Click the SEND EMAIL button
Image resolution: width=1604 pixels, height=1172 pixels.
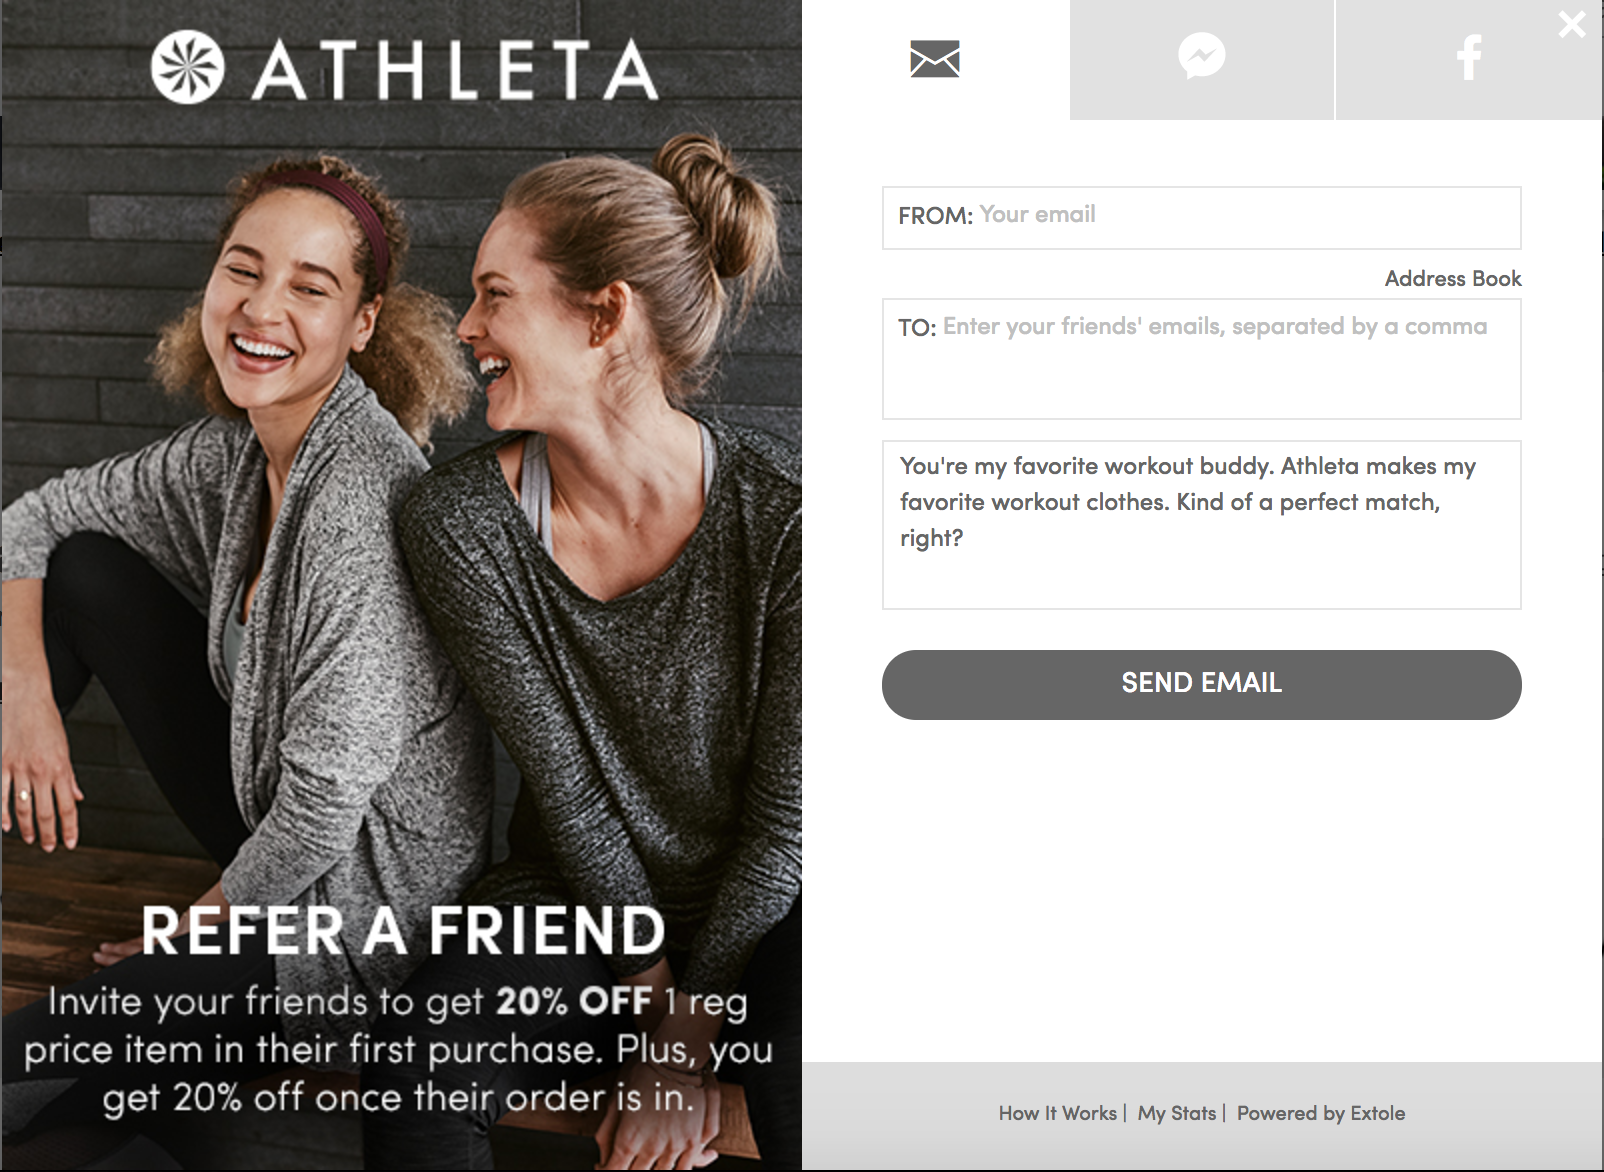click(1201, 684)
